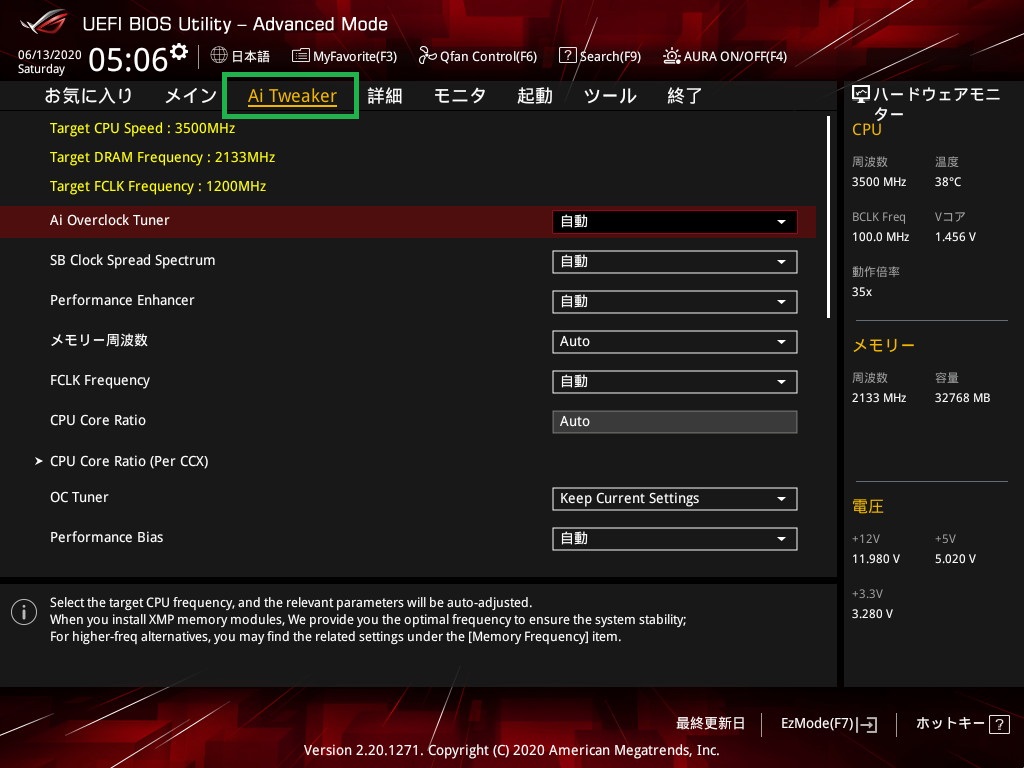
Task: Click the ハードウェアモニター panel title
Action: (936, 104)
